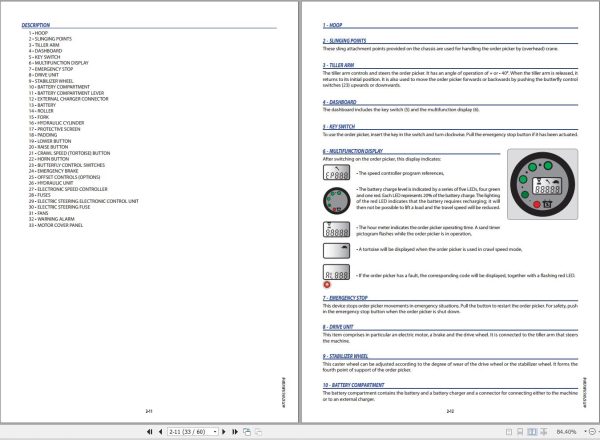Viewport: 600px width, 440px height.
Task: Click list item 16 - HYDRAULIC CYLINDER
Action: click(56, 123)
